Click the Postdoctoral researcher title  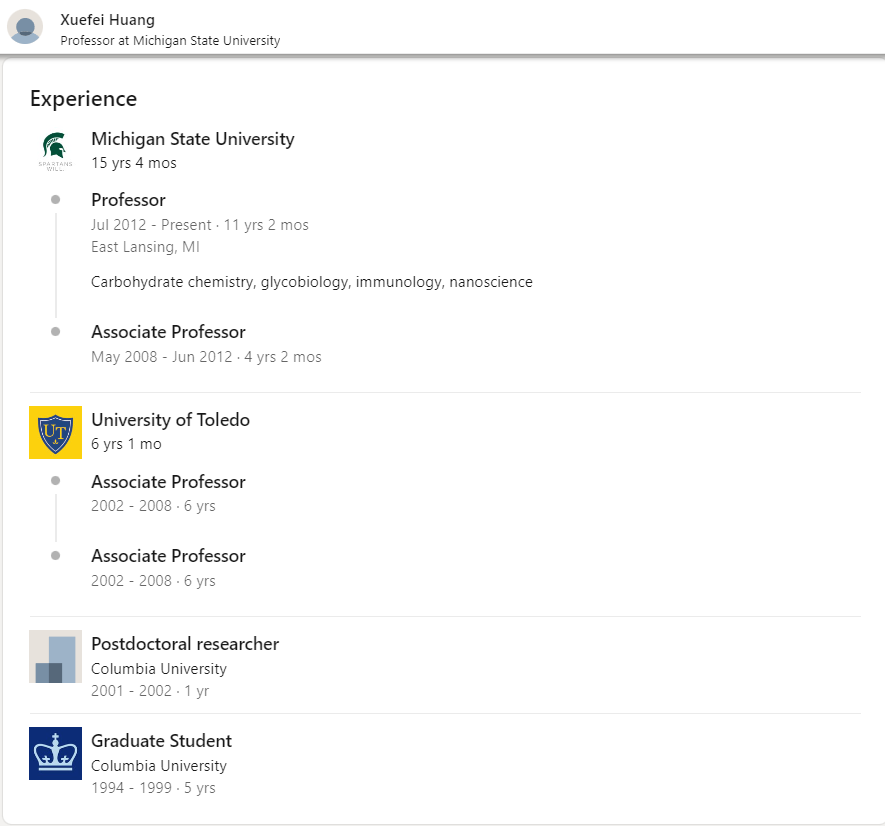185,644
